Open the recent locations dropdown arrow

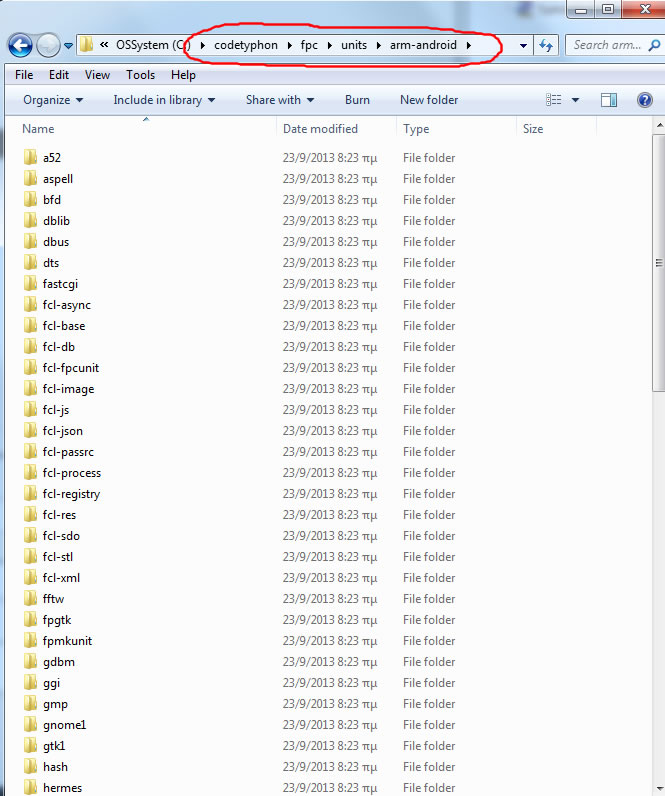(69, 46)
